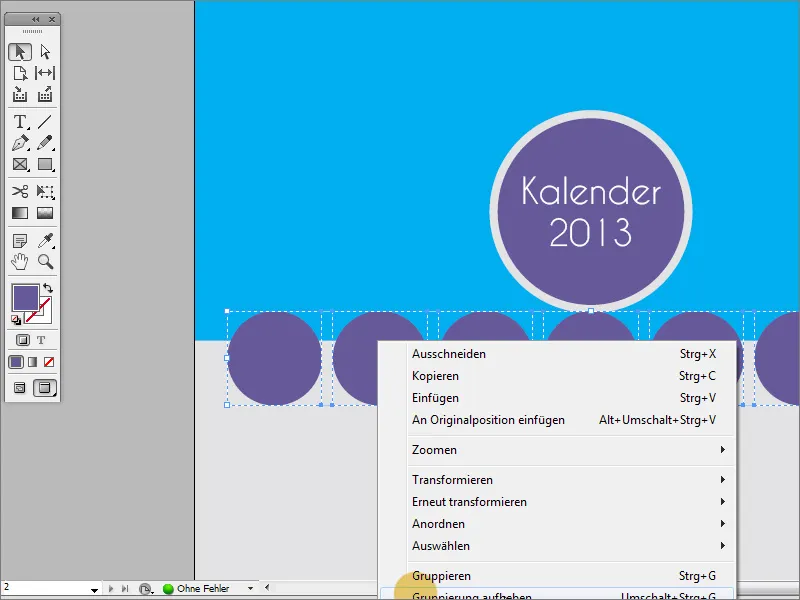The height and width of the screenshot is (600, 800).
Task: Open page number dropdown arrow
Action: click(x=94, y=590)
